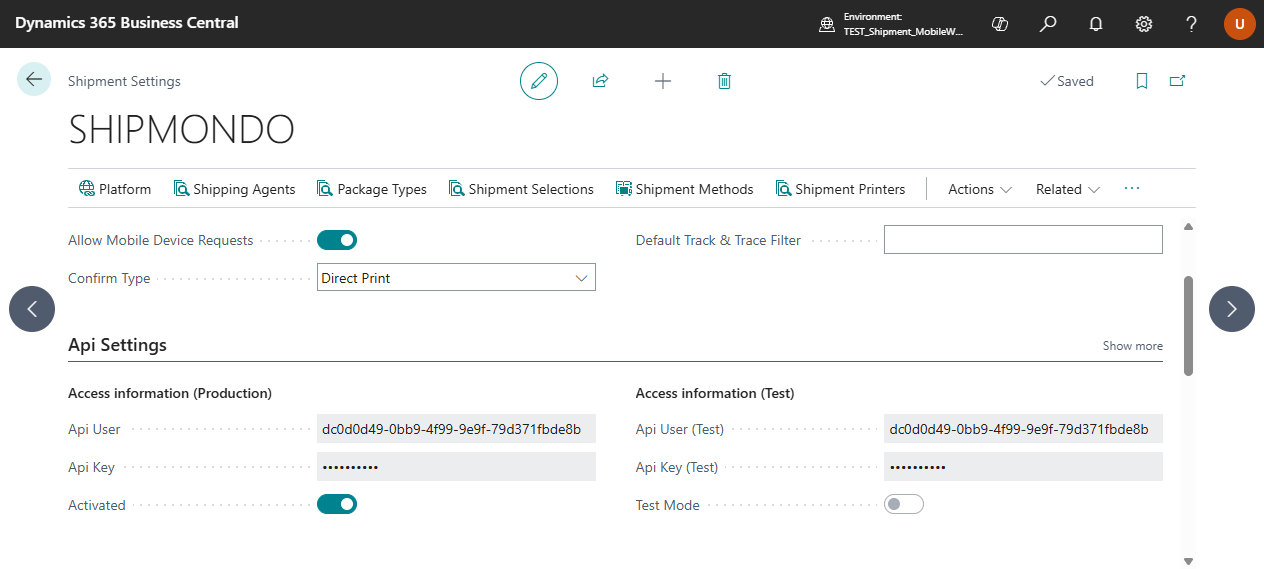Click Dynamics 365 Business Central title
Image resolution: width=1264 pixels, height=569 pixels.
[127, 22]
